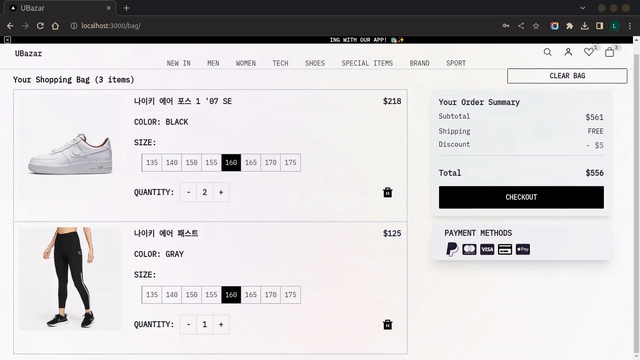The image size is (640, 360).
Task: Click the CHECKOUT button
Action: [x=521, y=197]
